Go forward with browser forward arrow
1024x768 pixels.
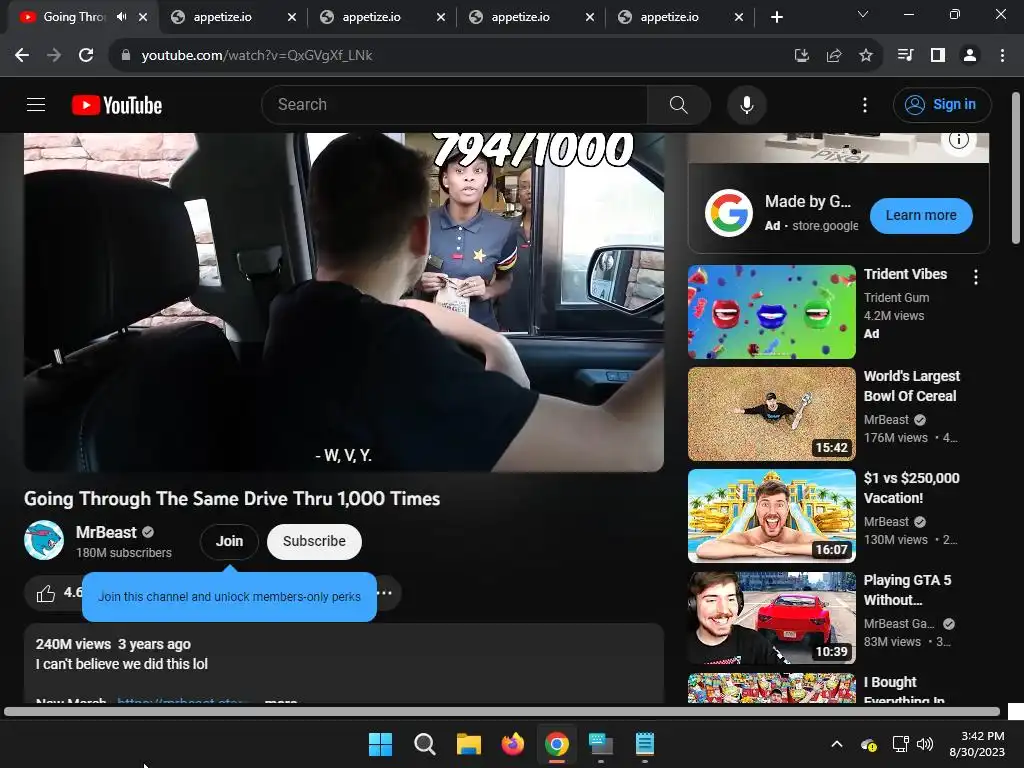[54, 56]
